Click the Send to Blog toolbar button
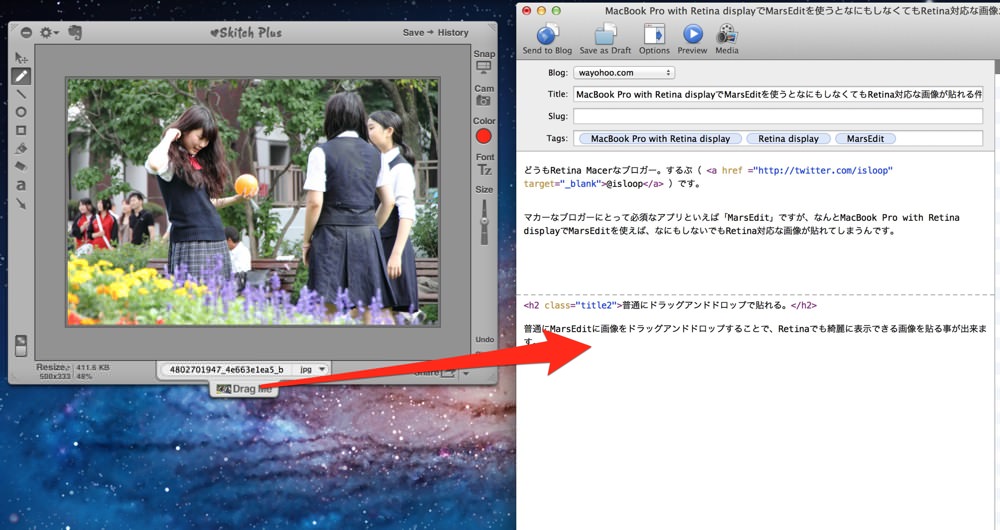Screen dimensions: 1000x530 point(547,40)
